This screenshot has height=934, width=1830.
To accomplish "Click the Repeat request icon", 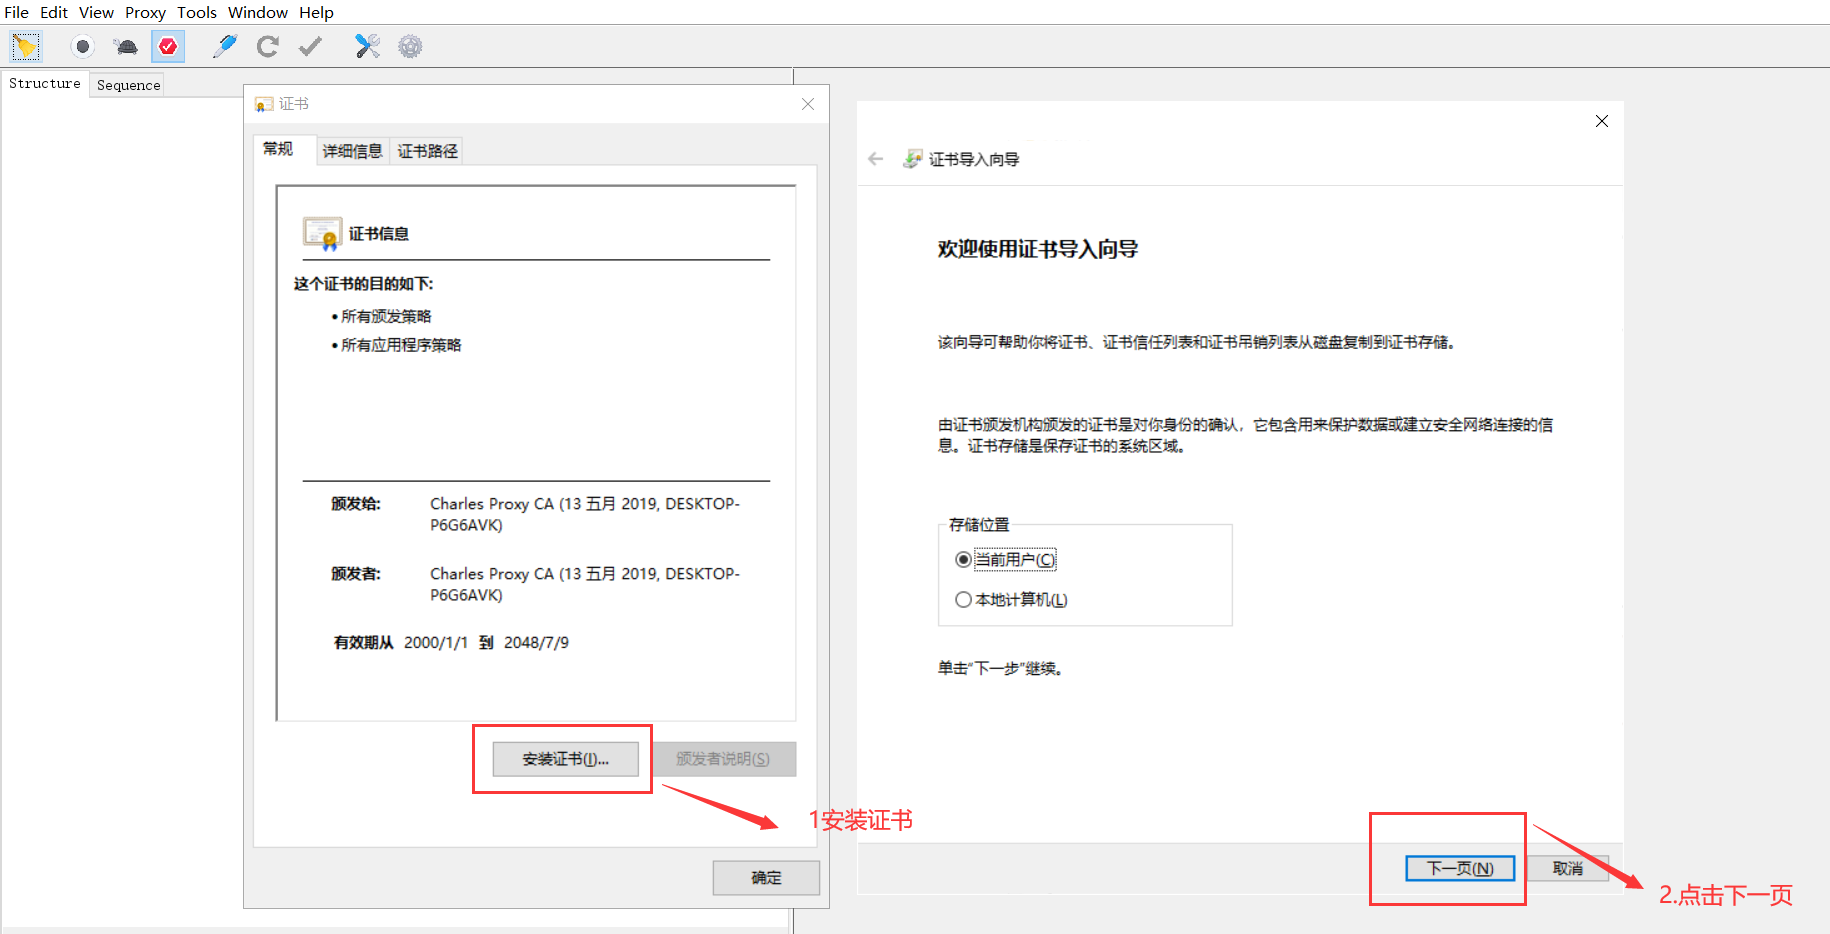I will click(x=267, y=46).
